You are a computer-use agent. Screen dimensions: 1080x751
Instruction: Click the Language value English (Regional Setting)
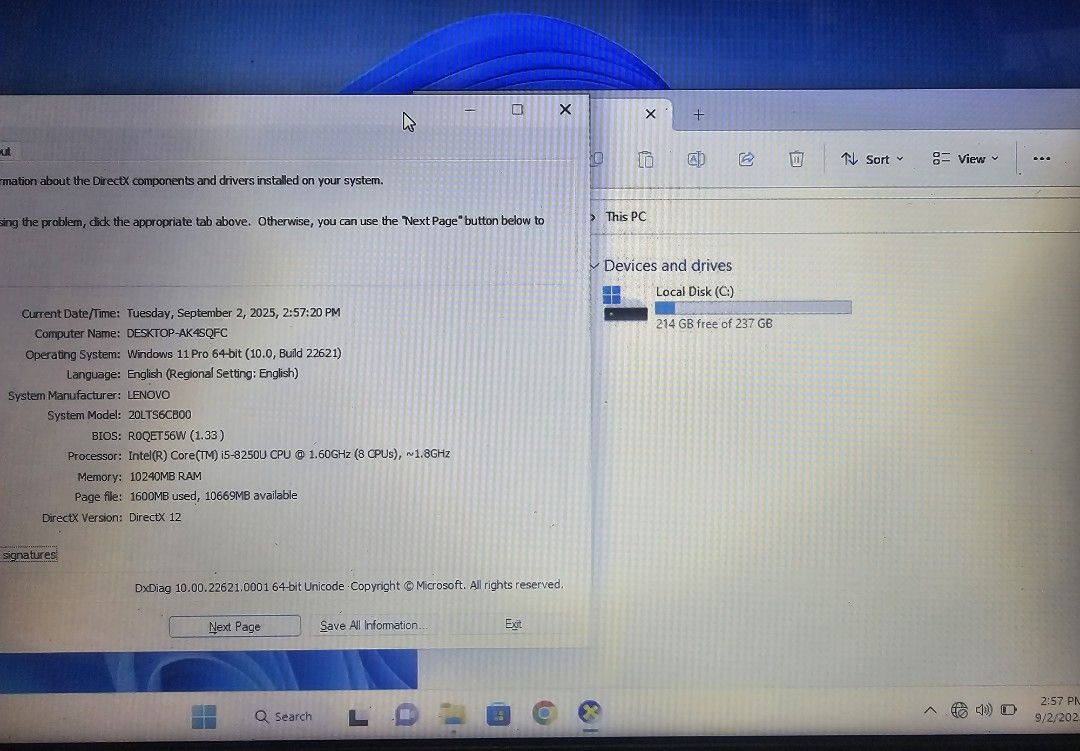213,373
